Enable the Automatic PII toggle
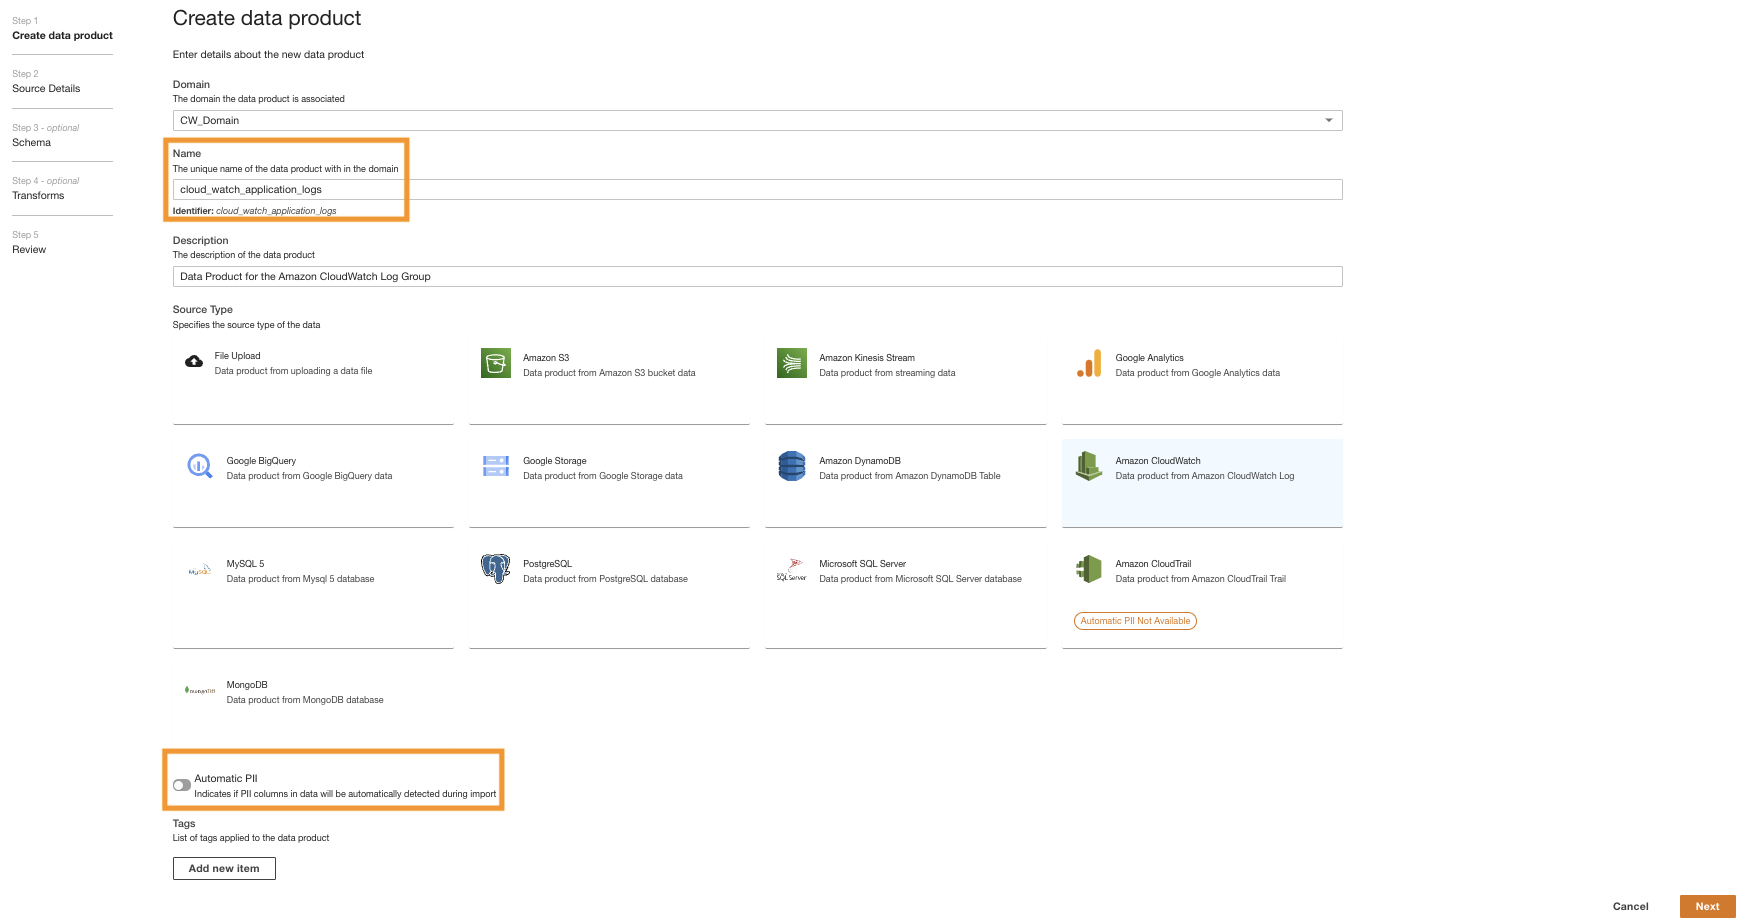This screenshot has width=1744, height=924. coord(182,785)
